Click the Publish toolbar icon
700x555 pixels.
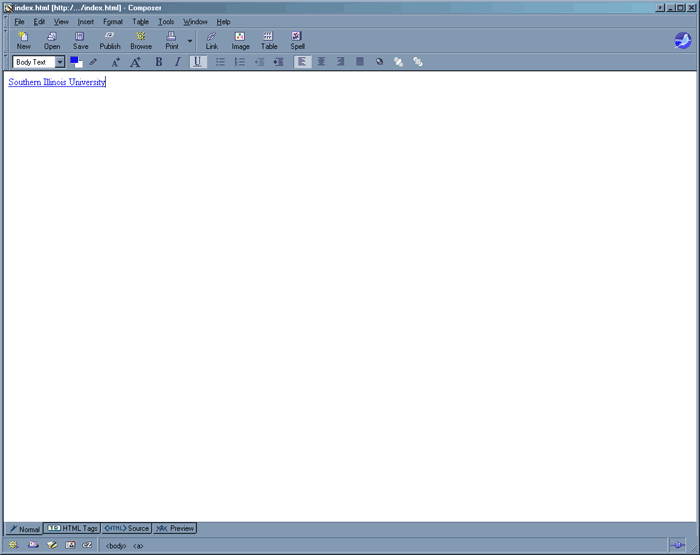pos(110,40)
